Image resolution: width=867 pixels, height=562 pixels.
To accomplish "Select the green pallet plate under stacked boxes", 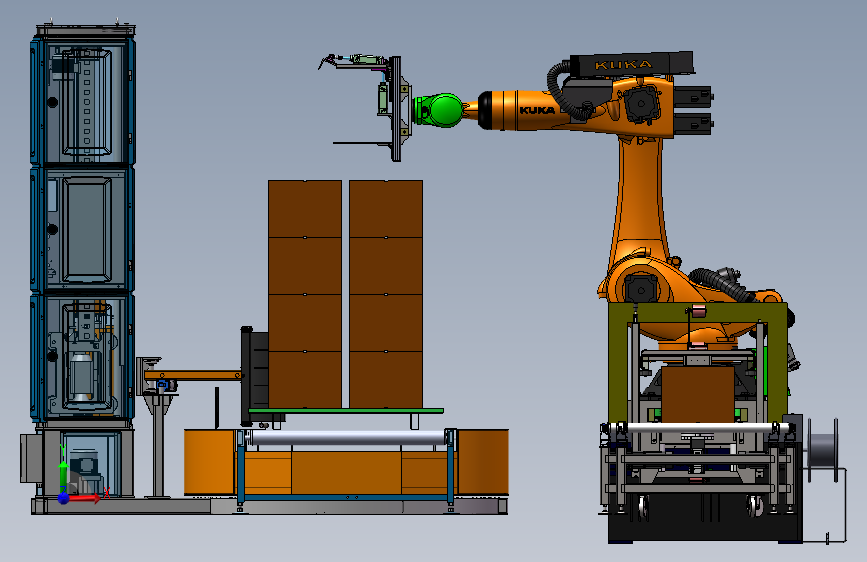I will (x=346, y=410).
